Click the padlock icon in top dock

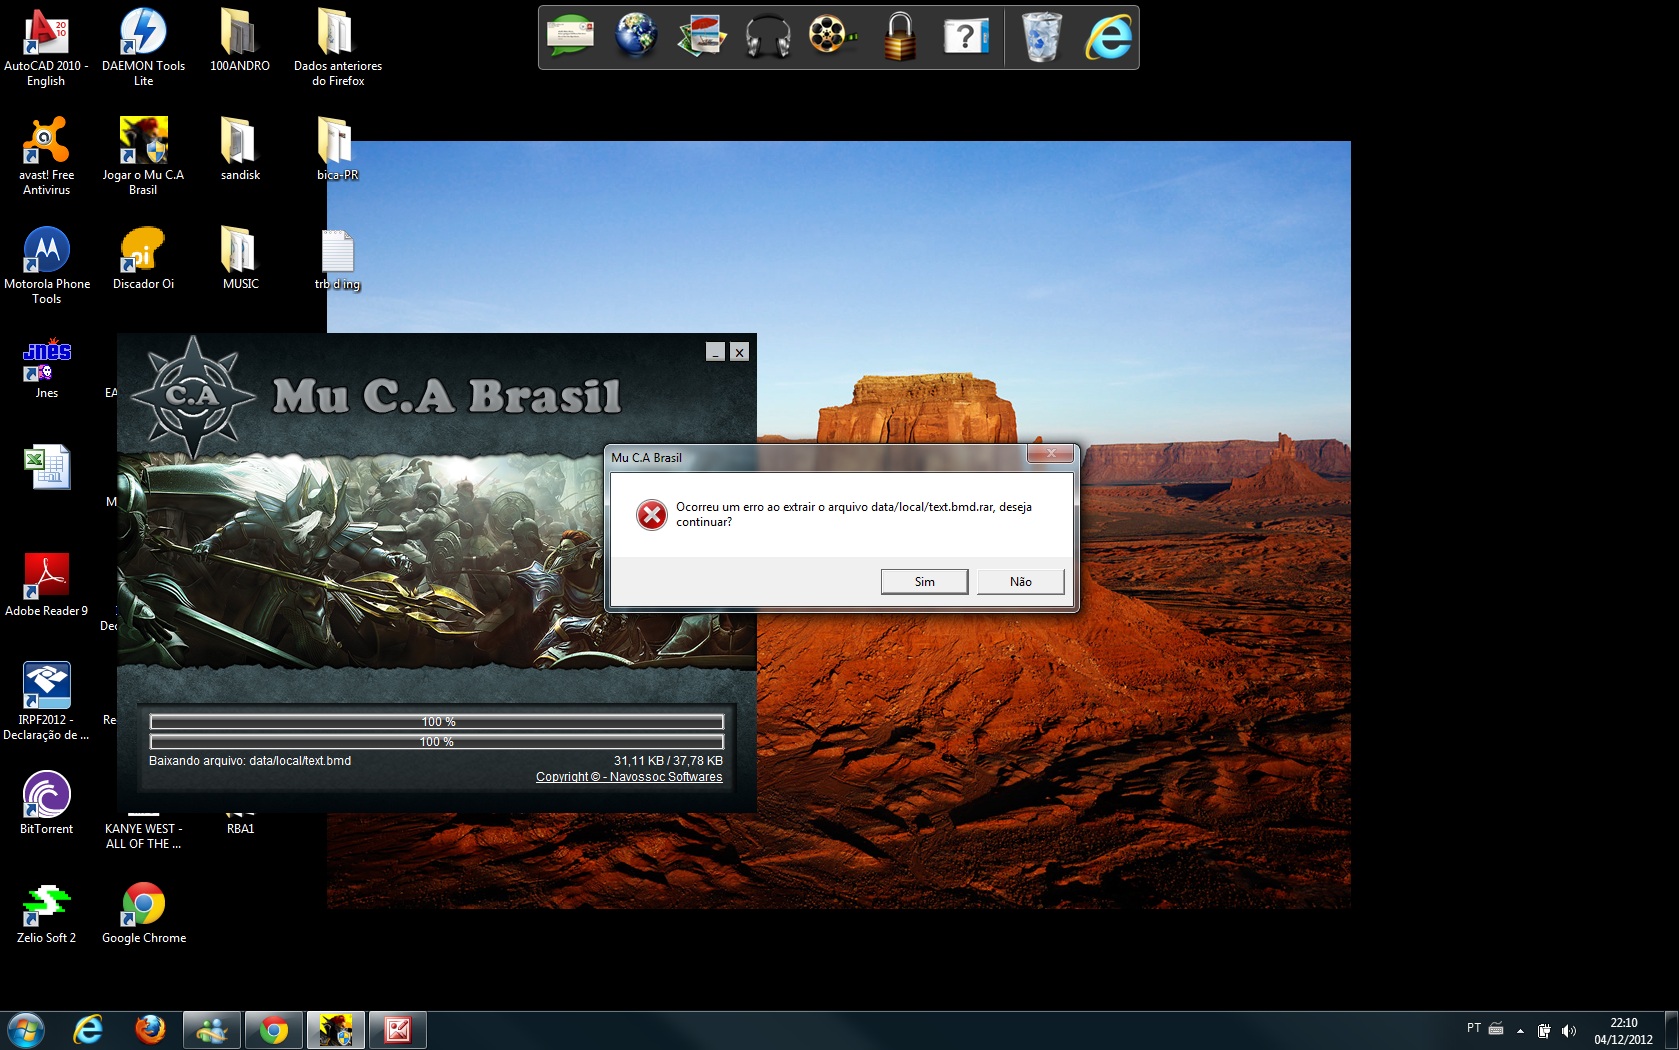(x=899, y=38)
